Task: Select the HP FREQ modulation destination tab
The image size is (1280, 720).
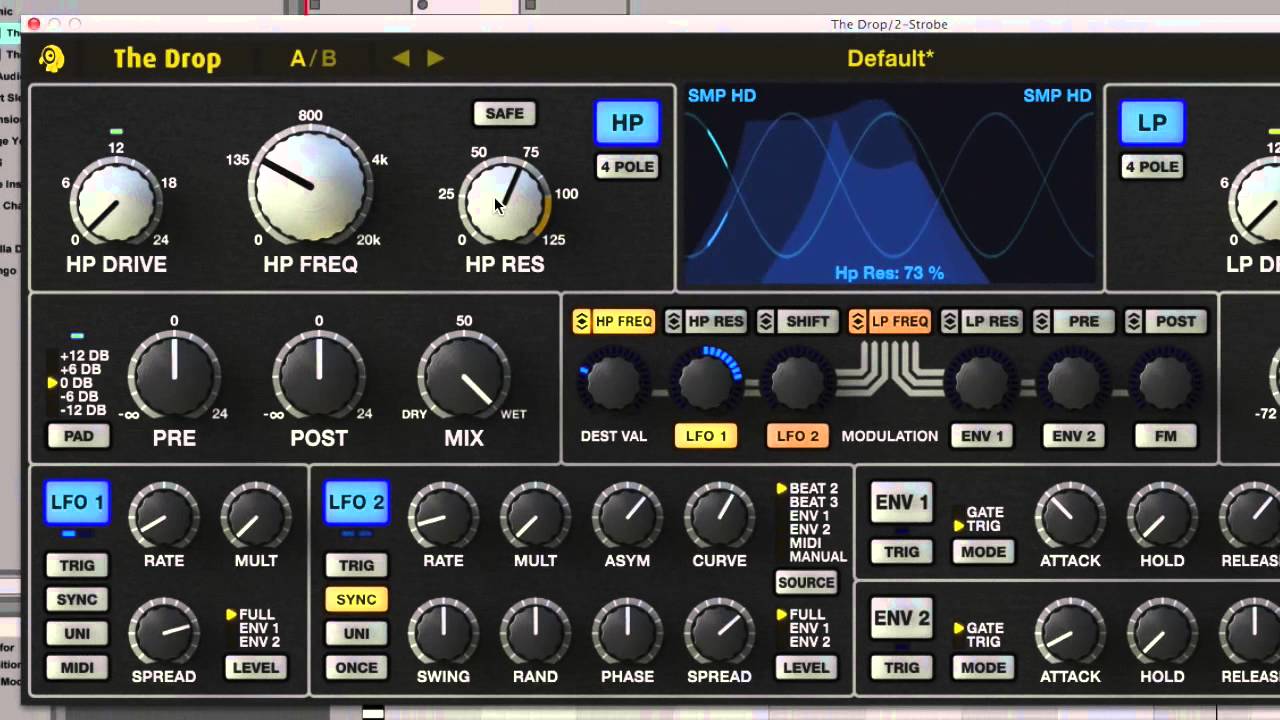Action: pos(624,321)
